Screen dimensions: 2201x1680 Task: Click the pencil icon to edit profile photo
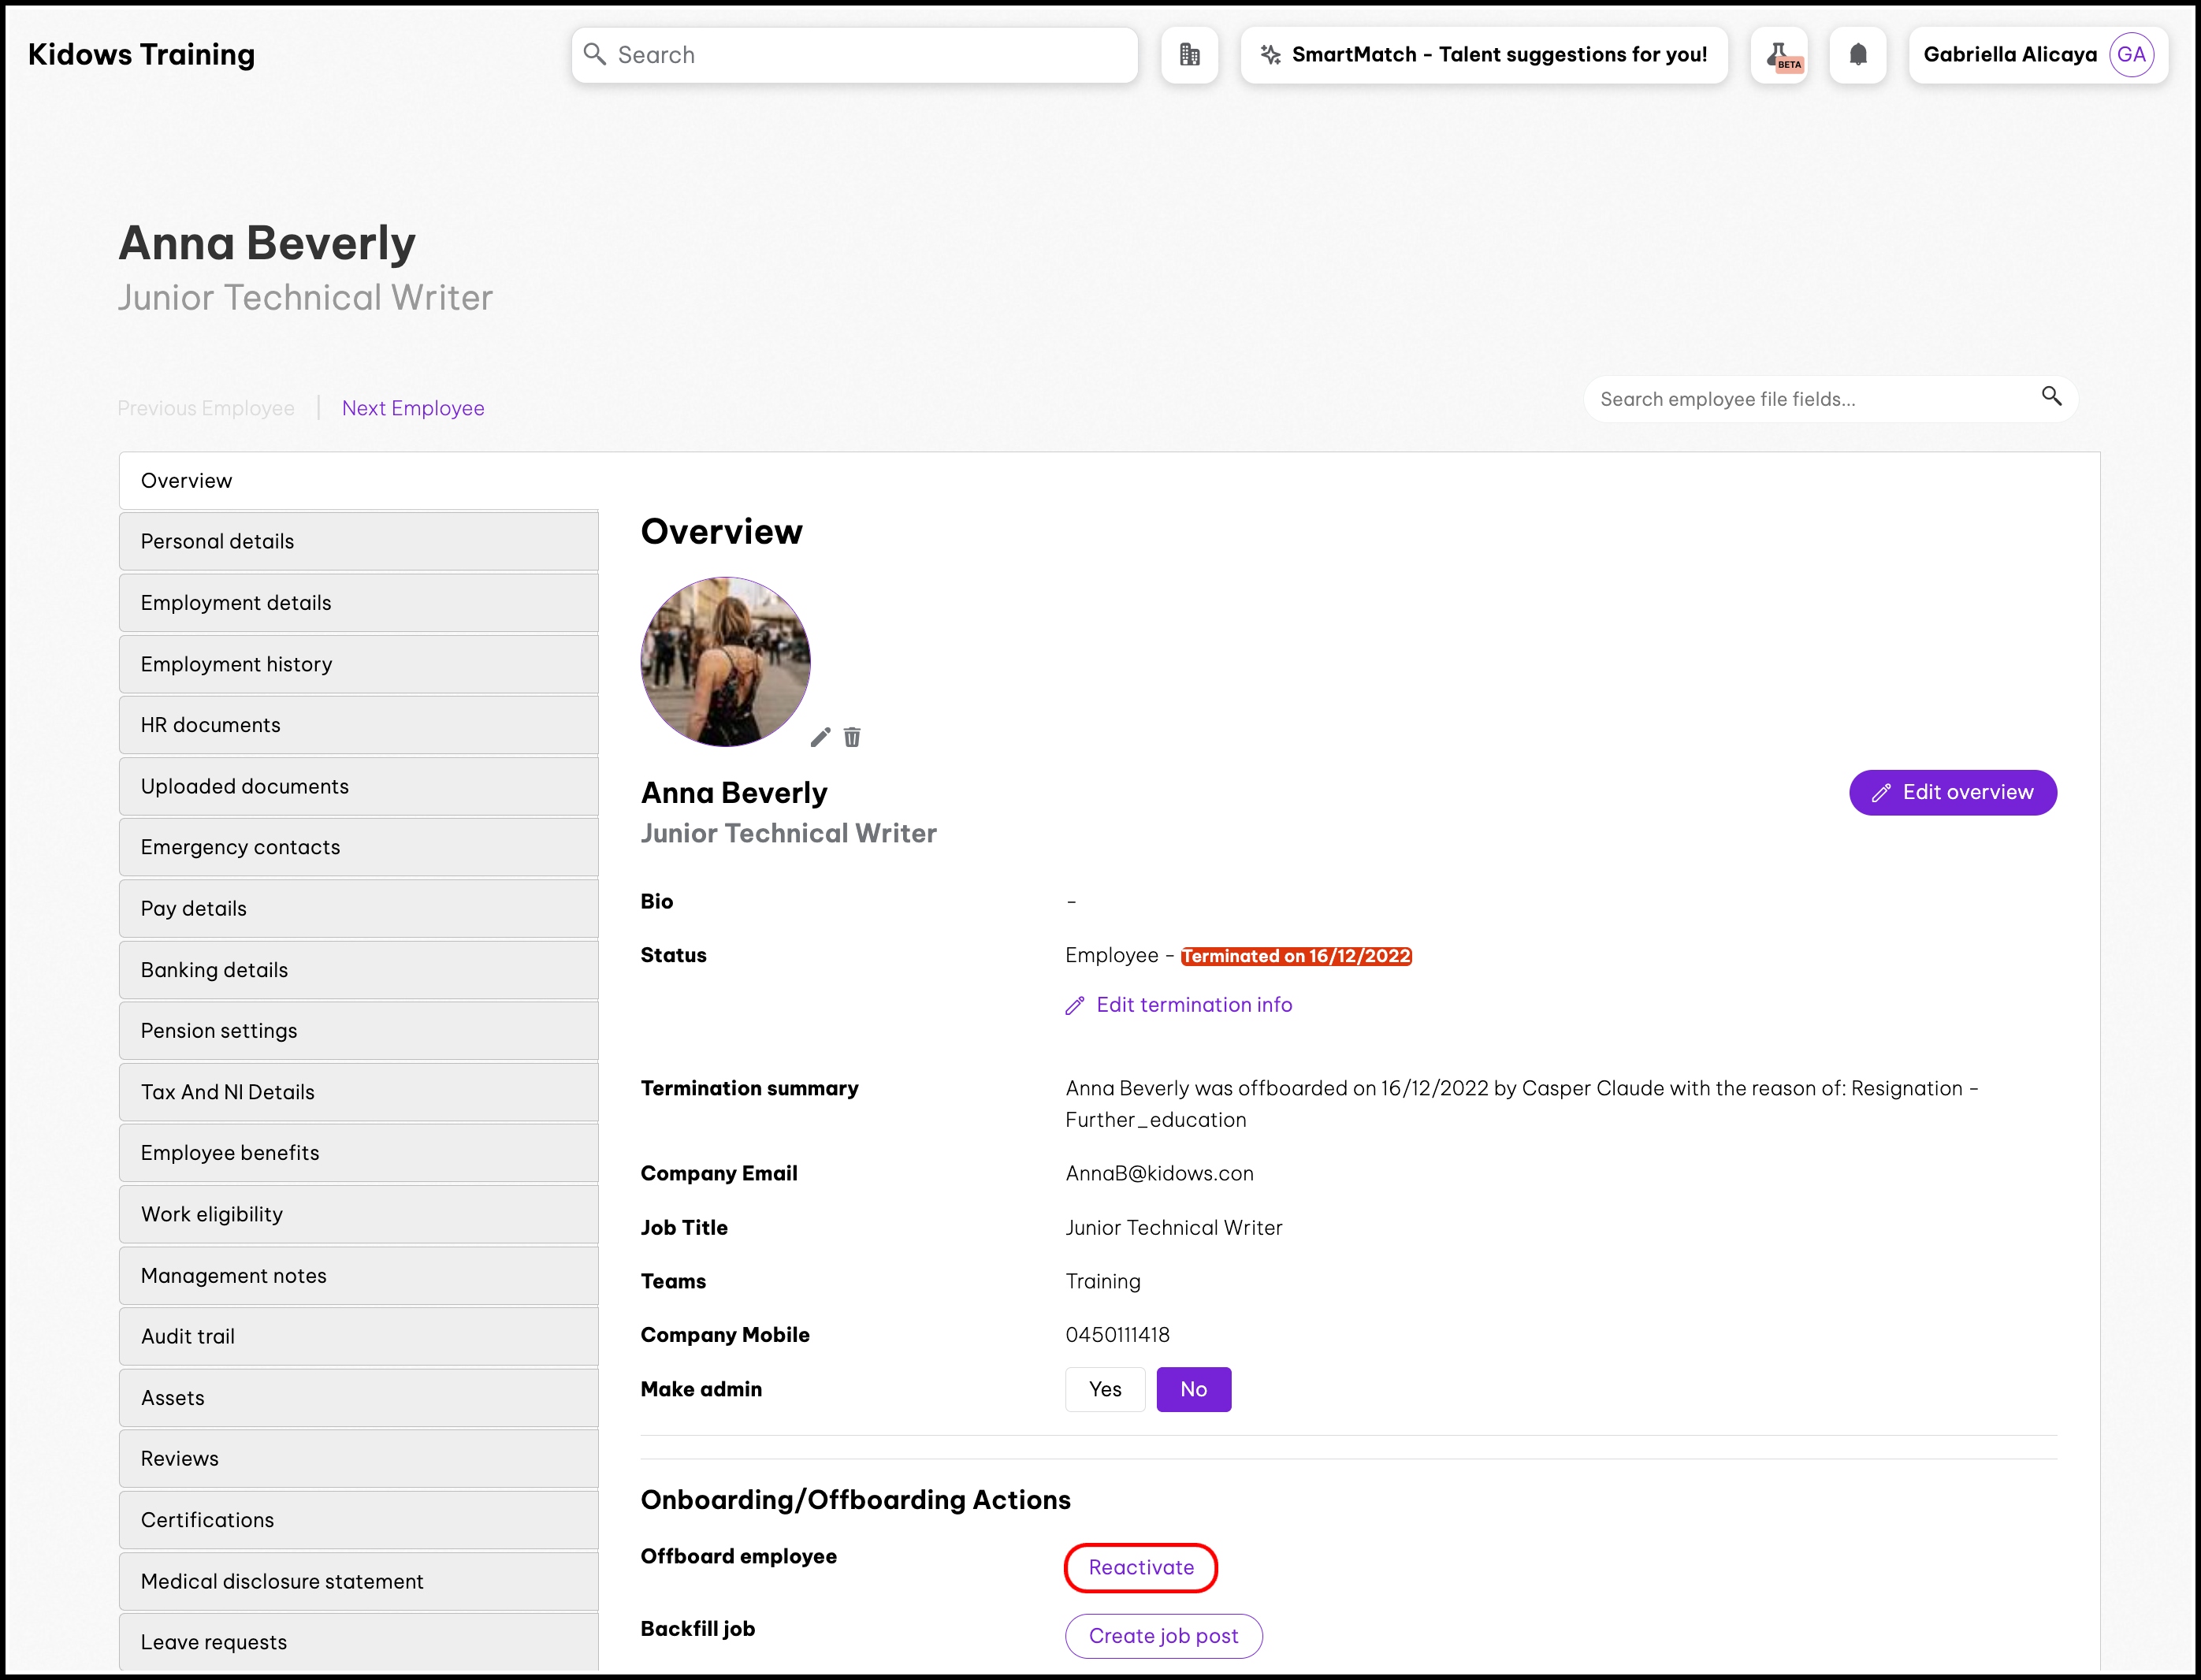click(820, 737)
